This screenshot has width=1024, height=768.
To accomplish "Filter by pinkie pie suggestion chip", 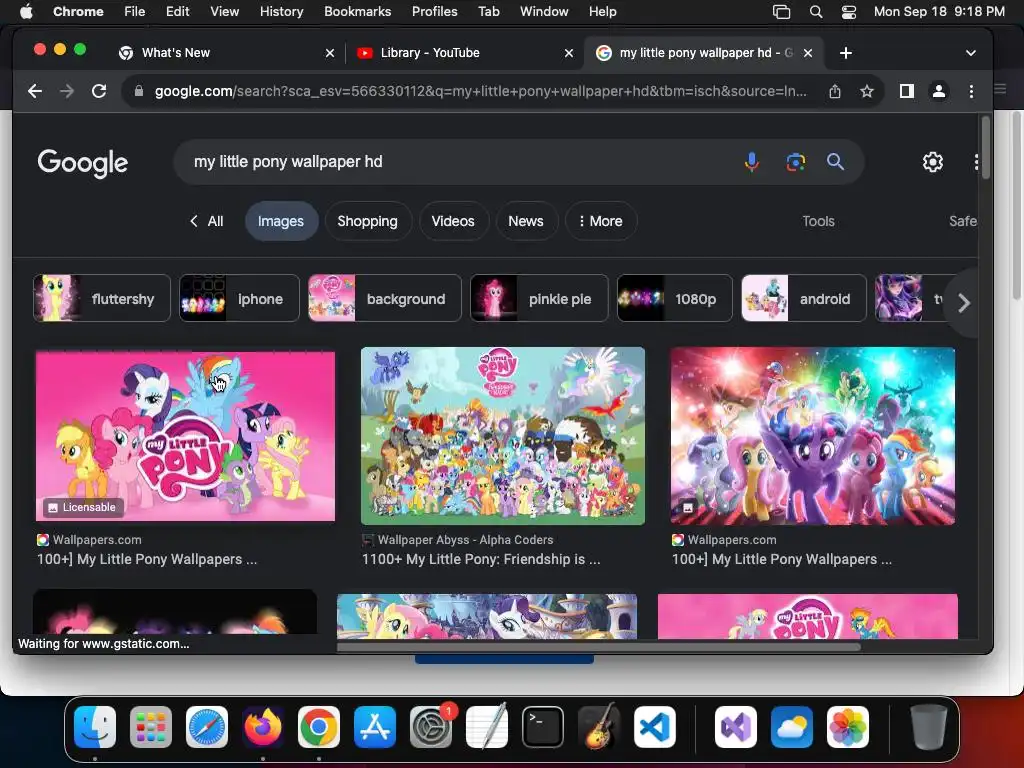I will tap(539, 299).
